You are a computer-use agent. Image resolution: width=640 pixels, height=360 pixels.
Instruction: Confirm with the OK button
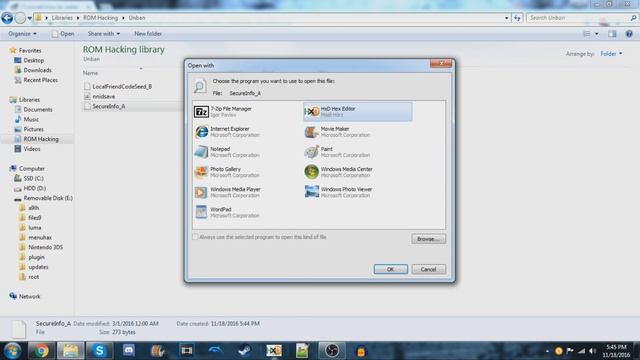pos(390,269)
